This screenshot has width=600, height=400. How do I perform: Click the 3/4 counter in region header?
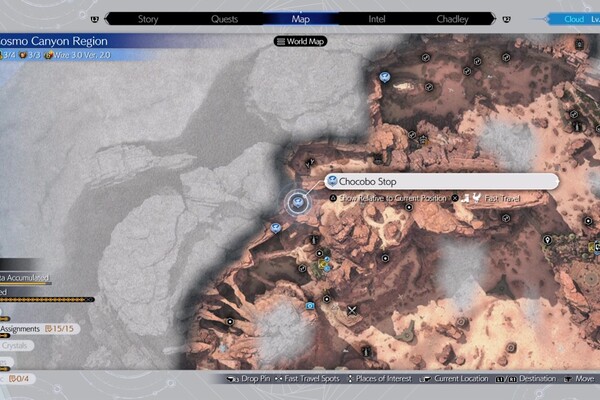coord(8,55)
